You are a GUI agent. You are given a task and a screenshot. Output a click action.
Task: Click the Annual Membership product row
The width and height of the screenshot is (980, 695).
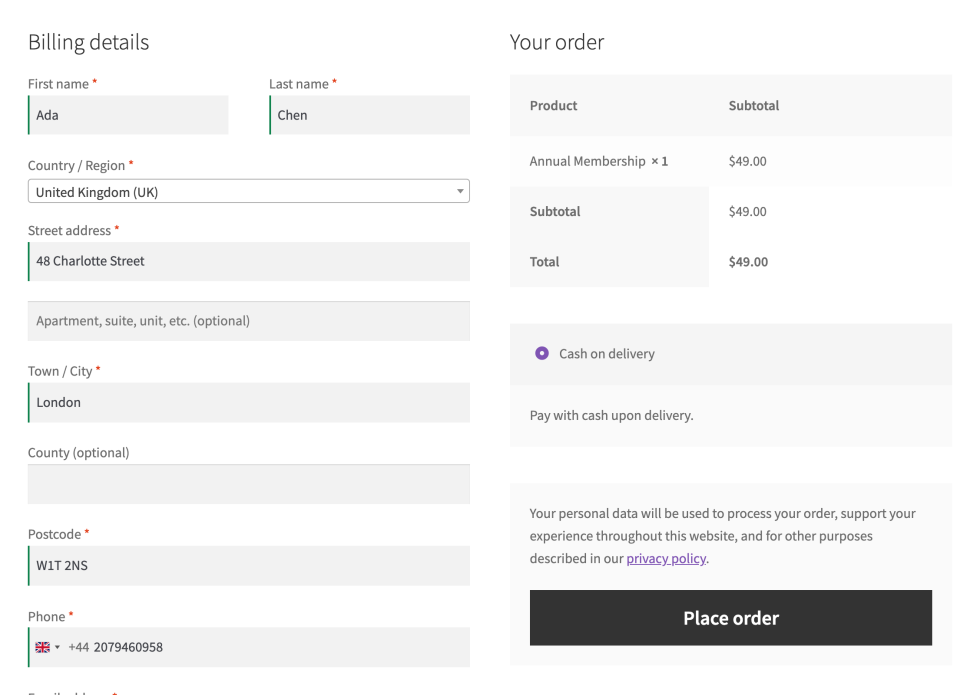pos(731,161)
